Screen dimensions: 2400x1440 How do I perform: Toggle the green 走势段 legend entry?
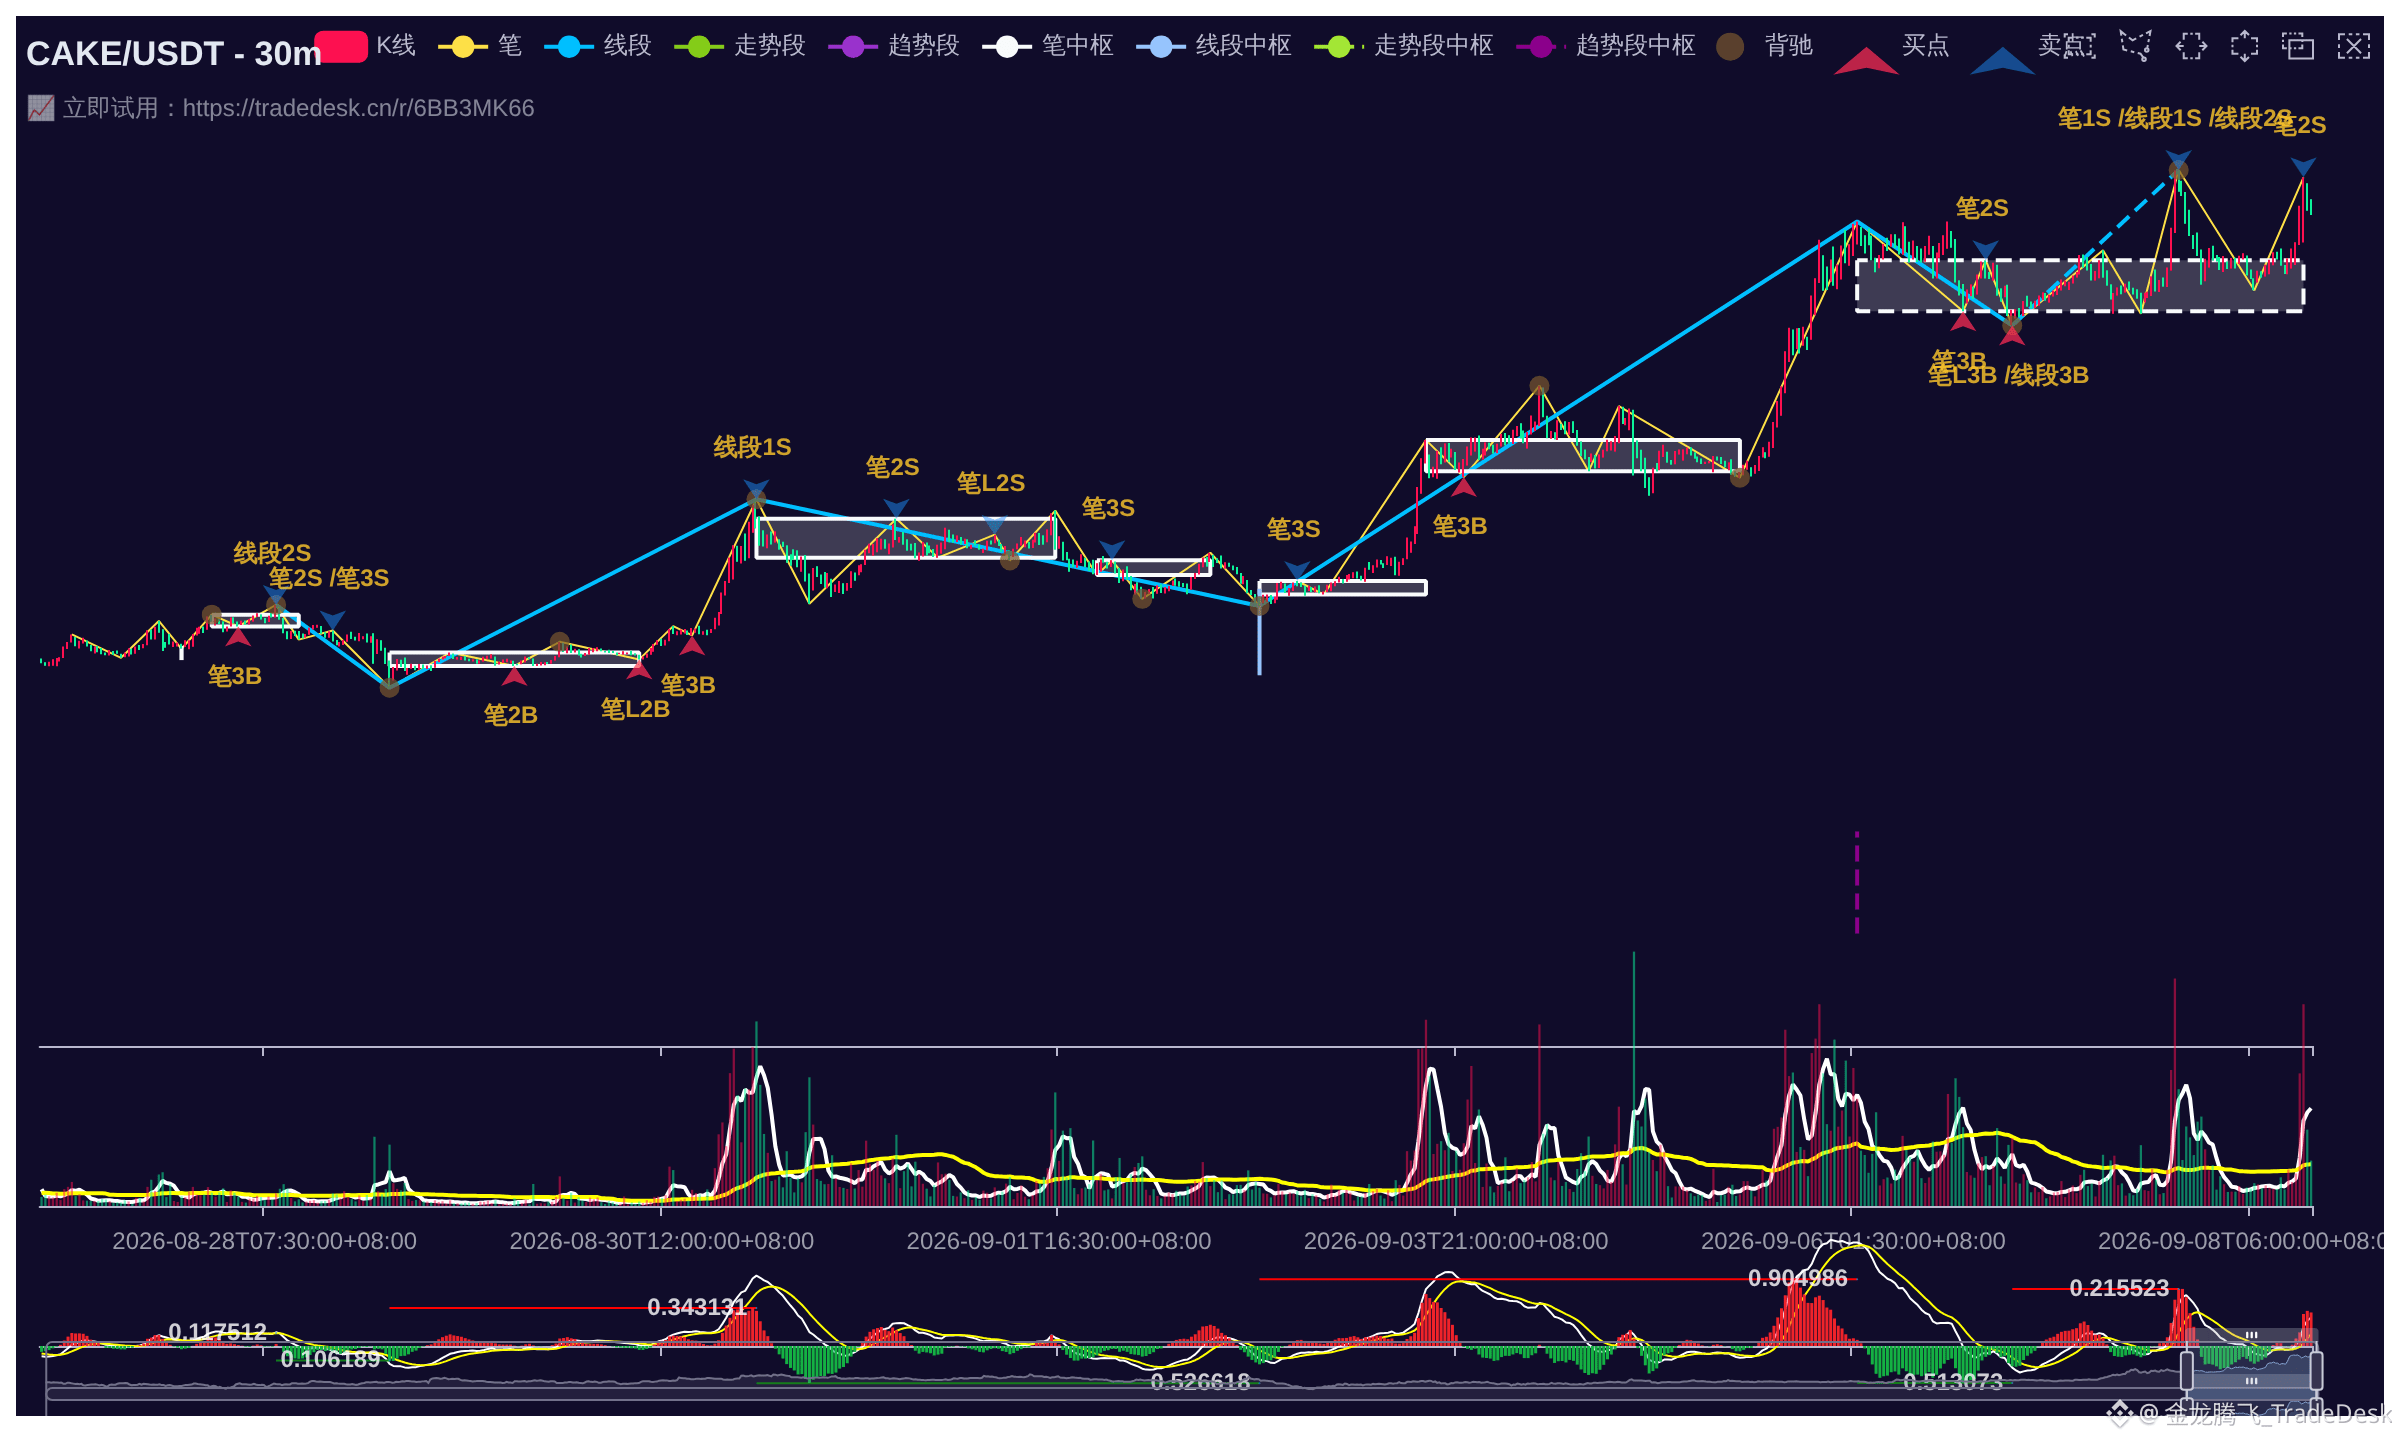click(741, 46)
